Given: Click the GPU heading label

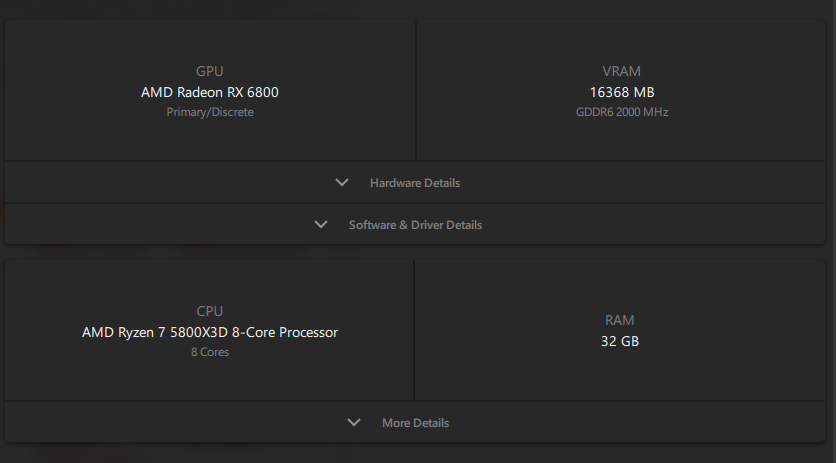Looking at the screenshot, I should pos(210,71).
